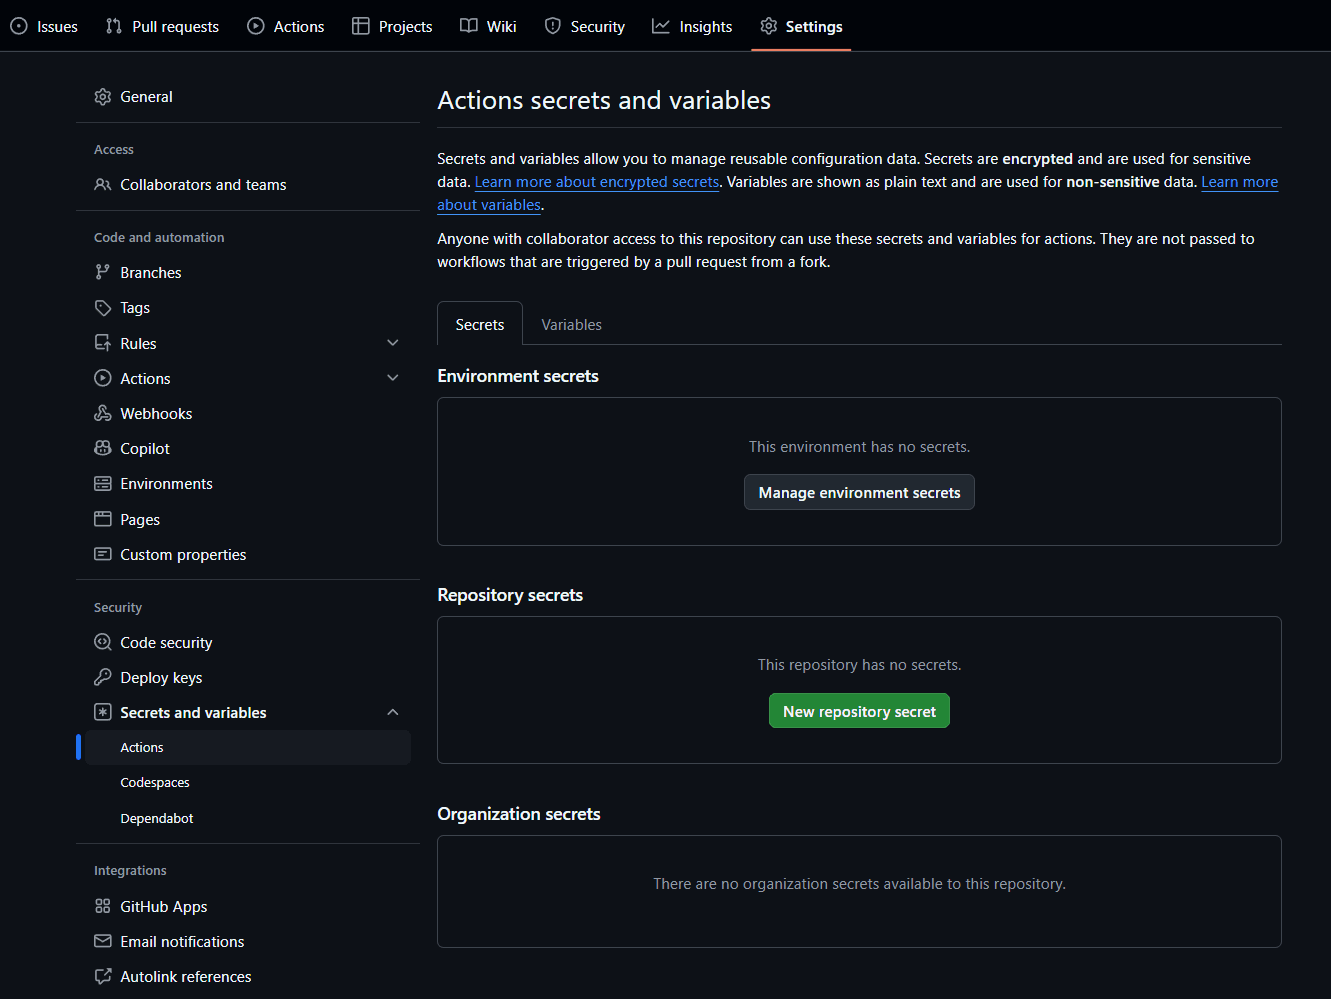
Task: Expand the Rules section chevron
Action: click(x=392, y=342)
